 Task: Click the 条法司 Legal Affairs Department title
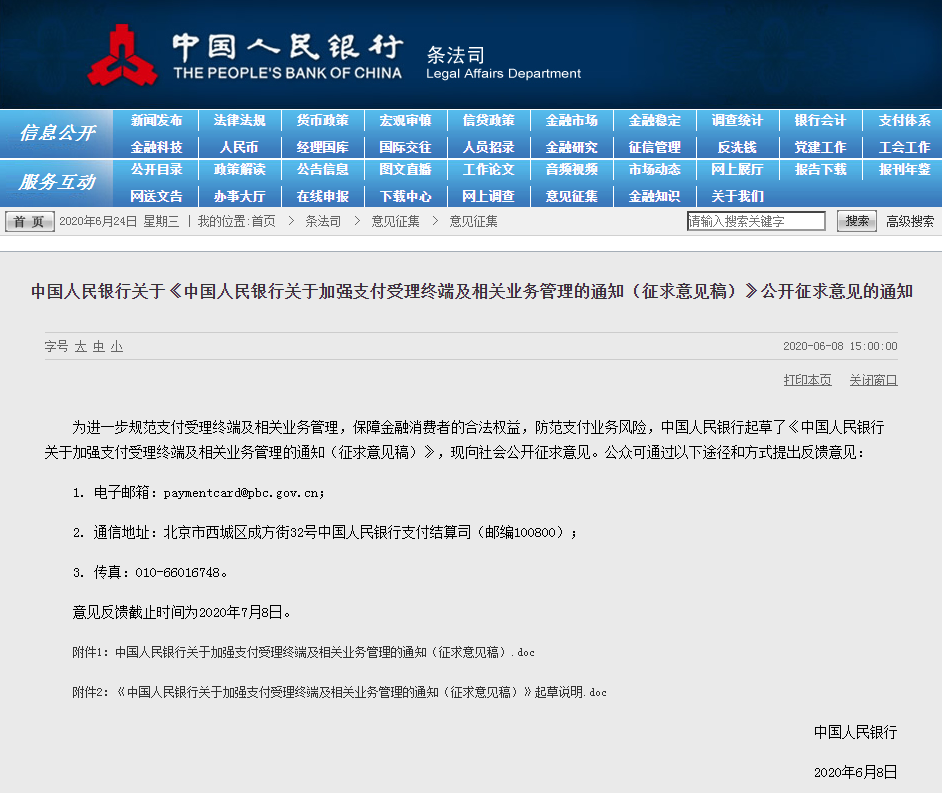click(x=503, y=63)
